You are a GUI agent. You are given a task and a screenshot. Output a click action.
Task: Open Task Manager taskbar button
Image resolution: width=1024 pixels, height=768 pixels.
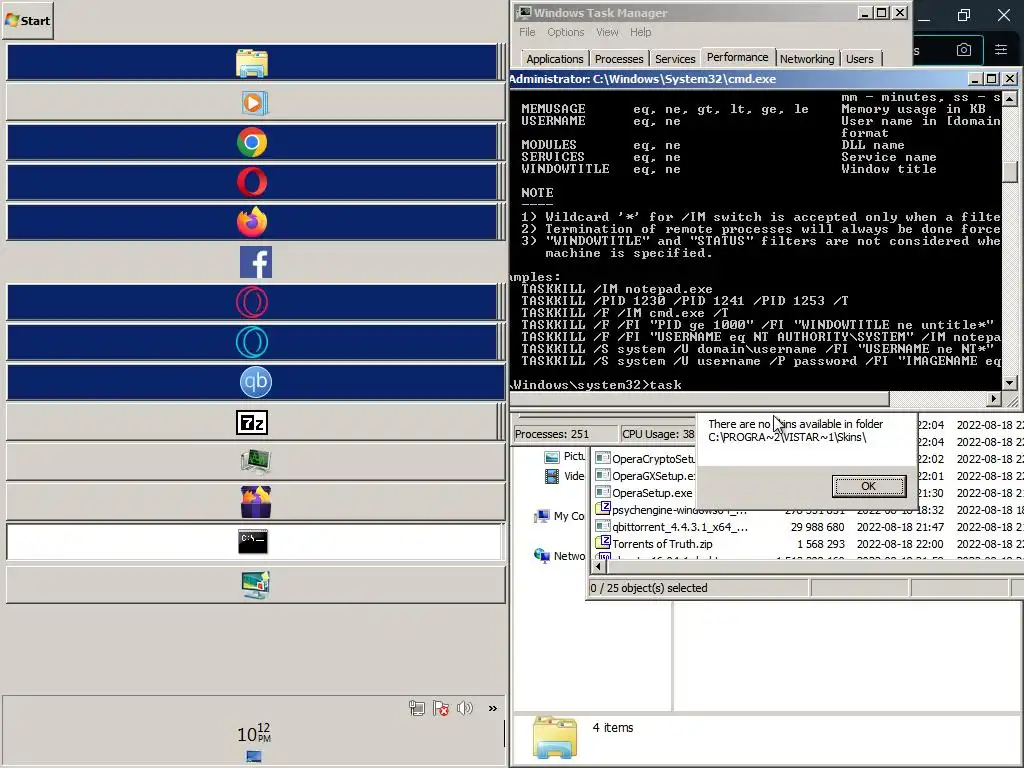pos(255,462)
